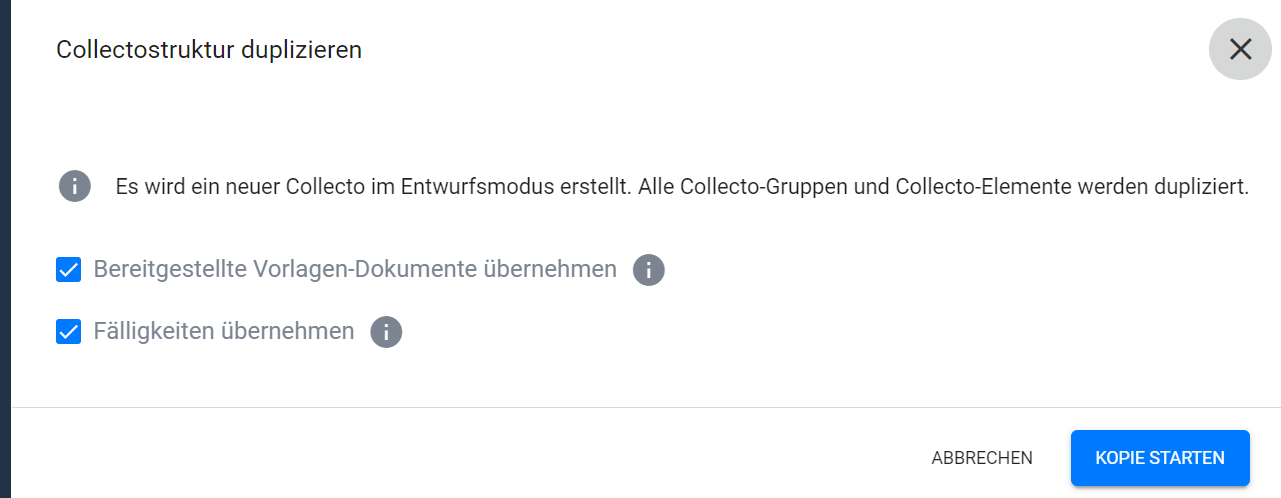Click the divider line above the footer buttons
1281x498 pixels.
point(646,407)
